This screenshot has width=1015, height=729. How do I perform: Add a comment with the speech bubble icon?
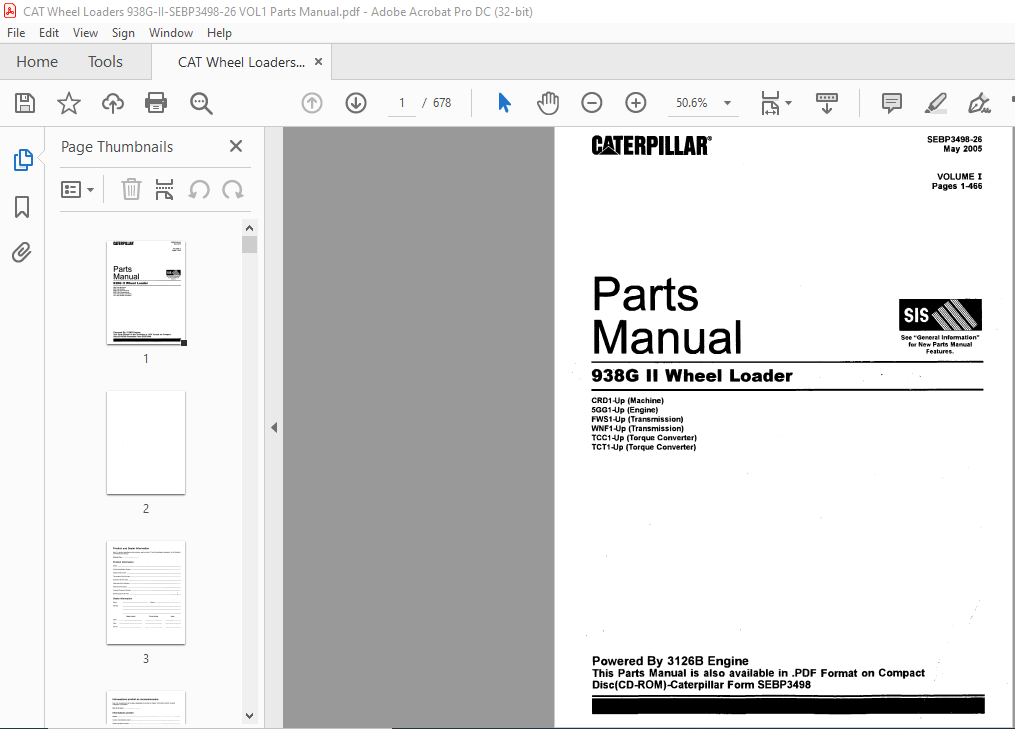click(x=891, y=103)
